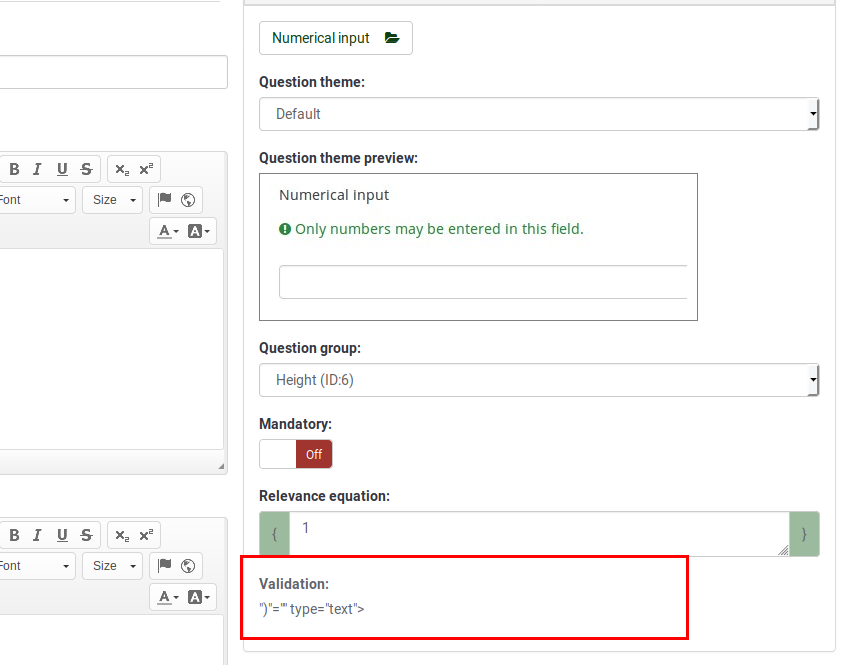The height and width of the screenshot is (665, 846).
Task: Click Italic in the upper editor toolbar
Action: click(x=37, y=169)
